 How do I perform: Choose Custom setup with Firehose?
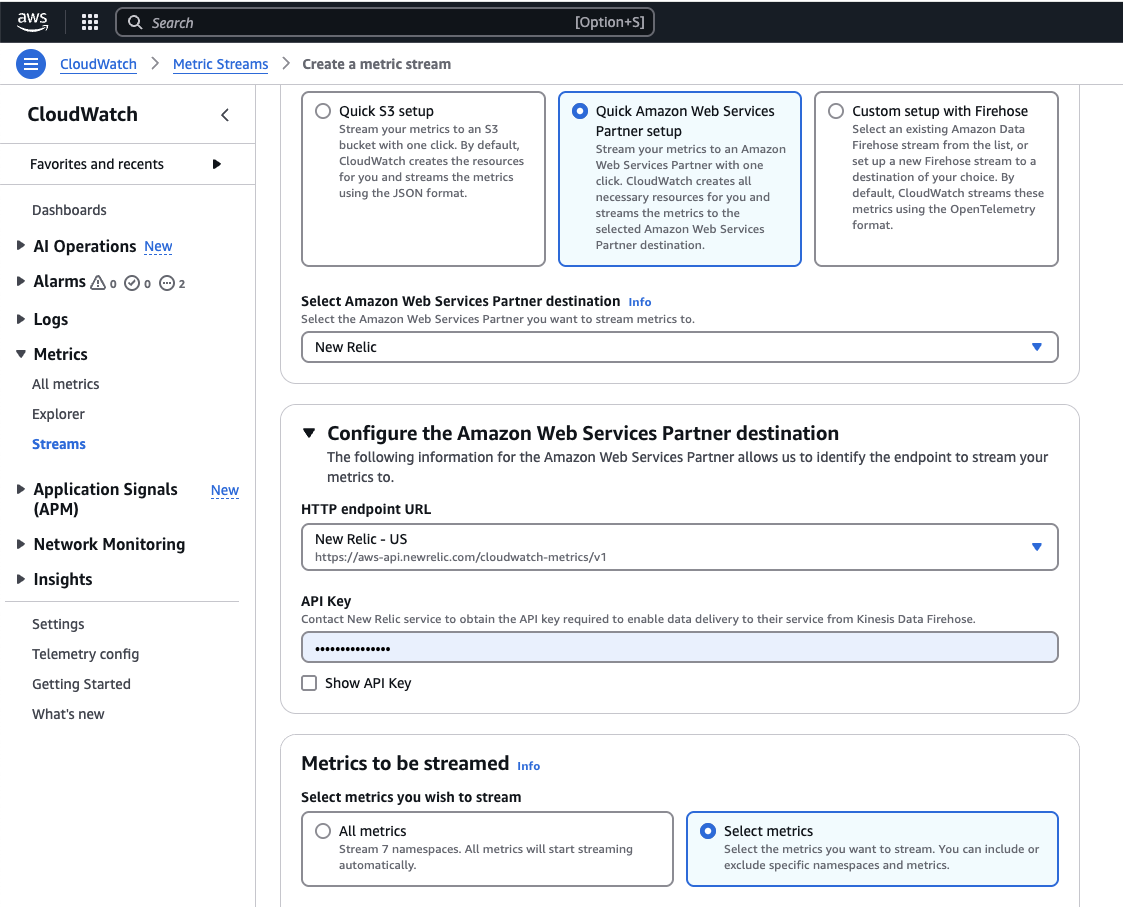click(834, 111)
